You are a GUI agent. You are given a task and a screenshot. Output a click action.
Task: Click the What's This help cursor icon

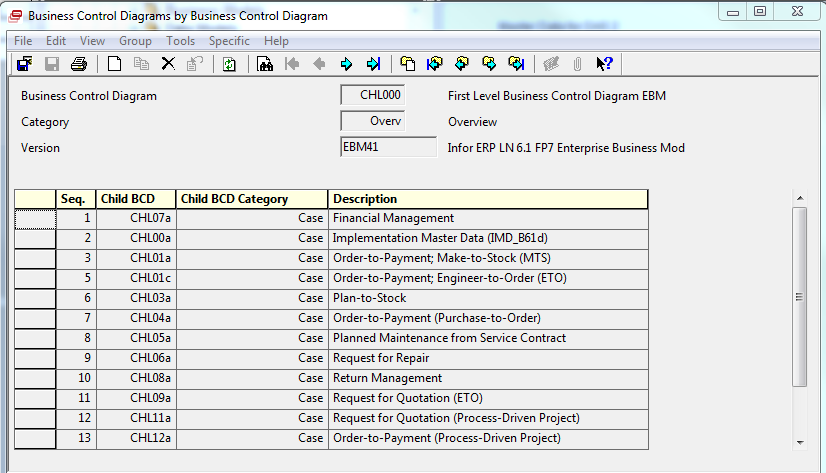click(x=604, y=64)
